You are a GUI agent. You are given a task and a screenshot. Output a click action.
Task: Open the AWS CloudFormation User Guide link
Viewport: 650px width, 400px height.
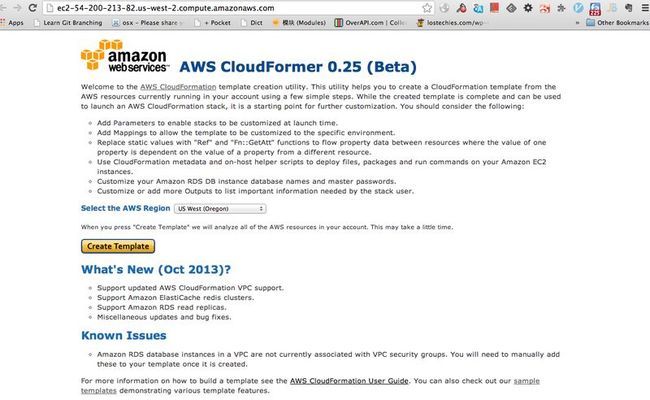pyautogui.click(x=349, y=381)
